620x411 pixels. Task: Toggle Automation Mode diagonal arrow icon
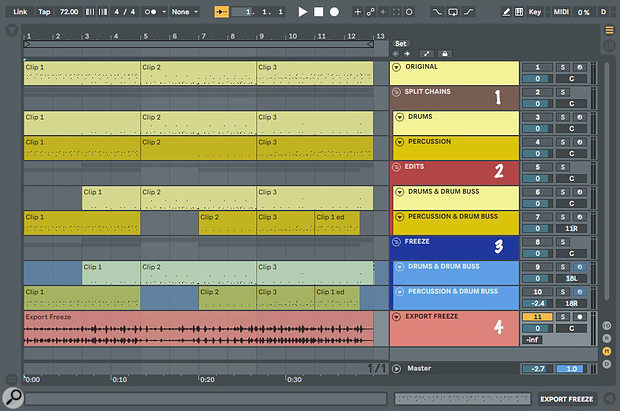point(427,53)
